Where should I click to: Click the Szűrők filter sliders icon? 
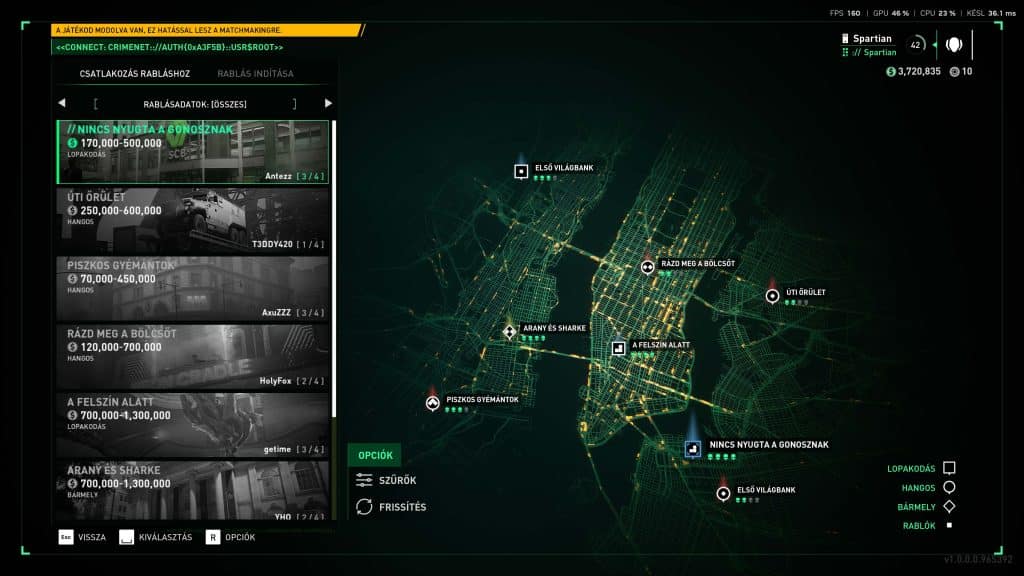pyautogui.click(x=364, y=480)
